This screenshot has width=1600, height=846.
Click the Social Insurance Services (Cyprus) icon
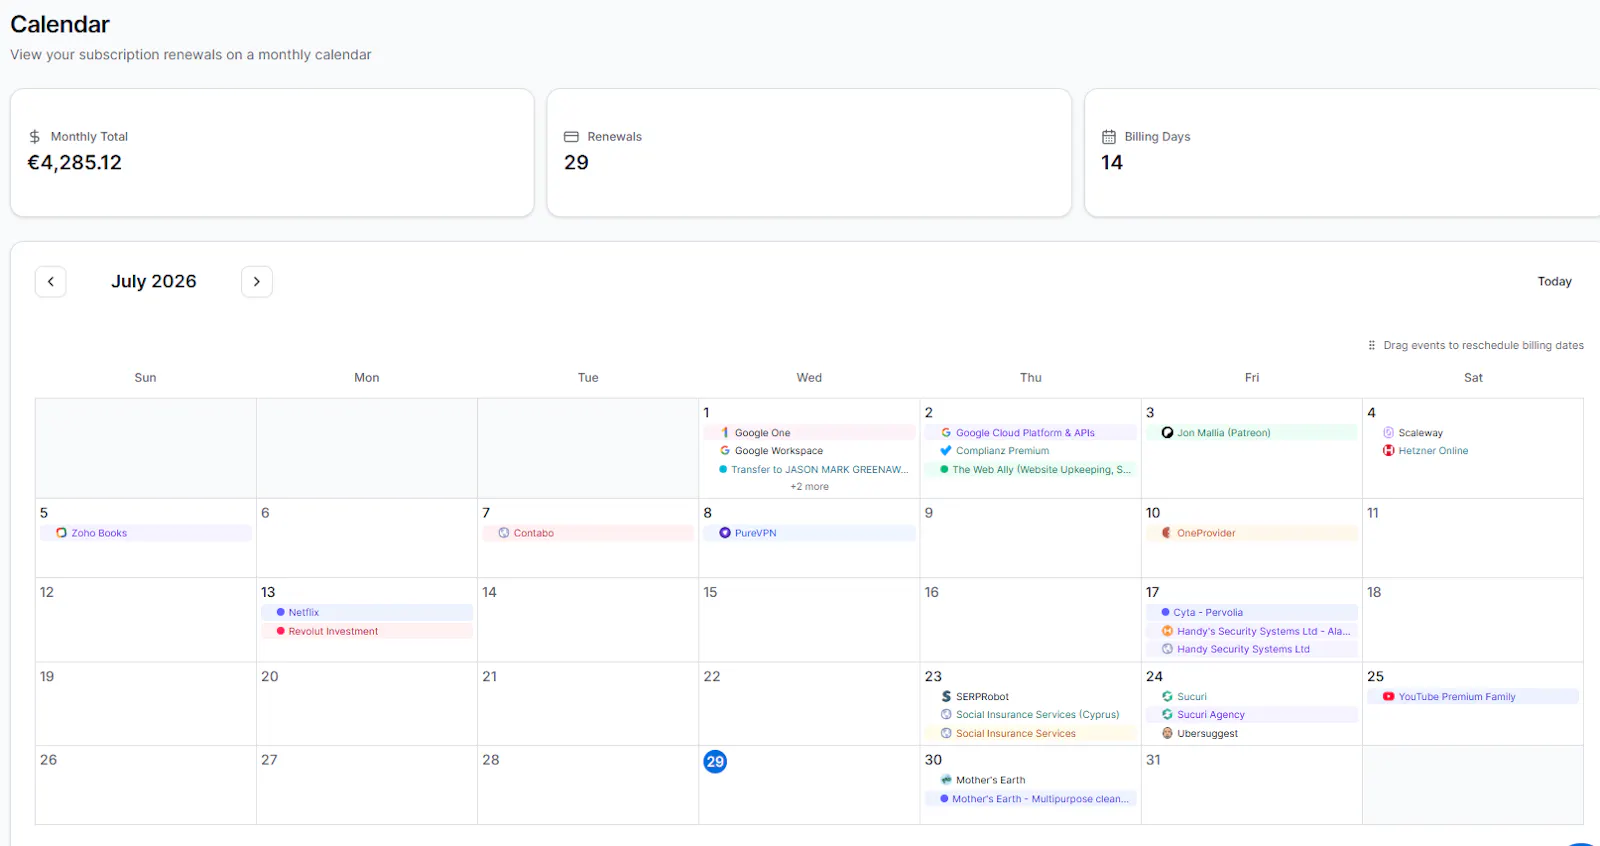coord(946,715)
